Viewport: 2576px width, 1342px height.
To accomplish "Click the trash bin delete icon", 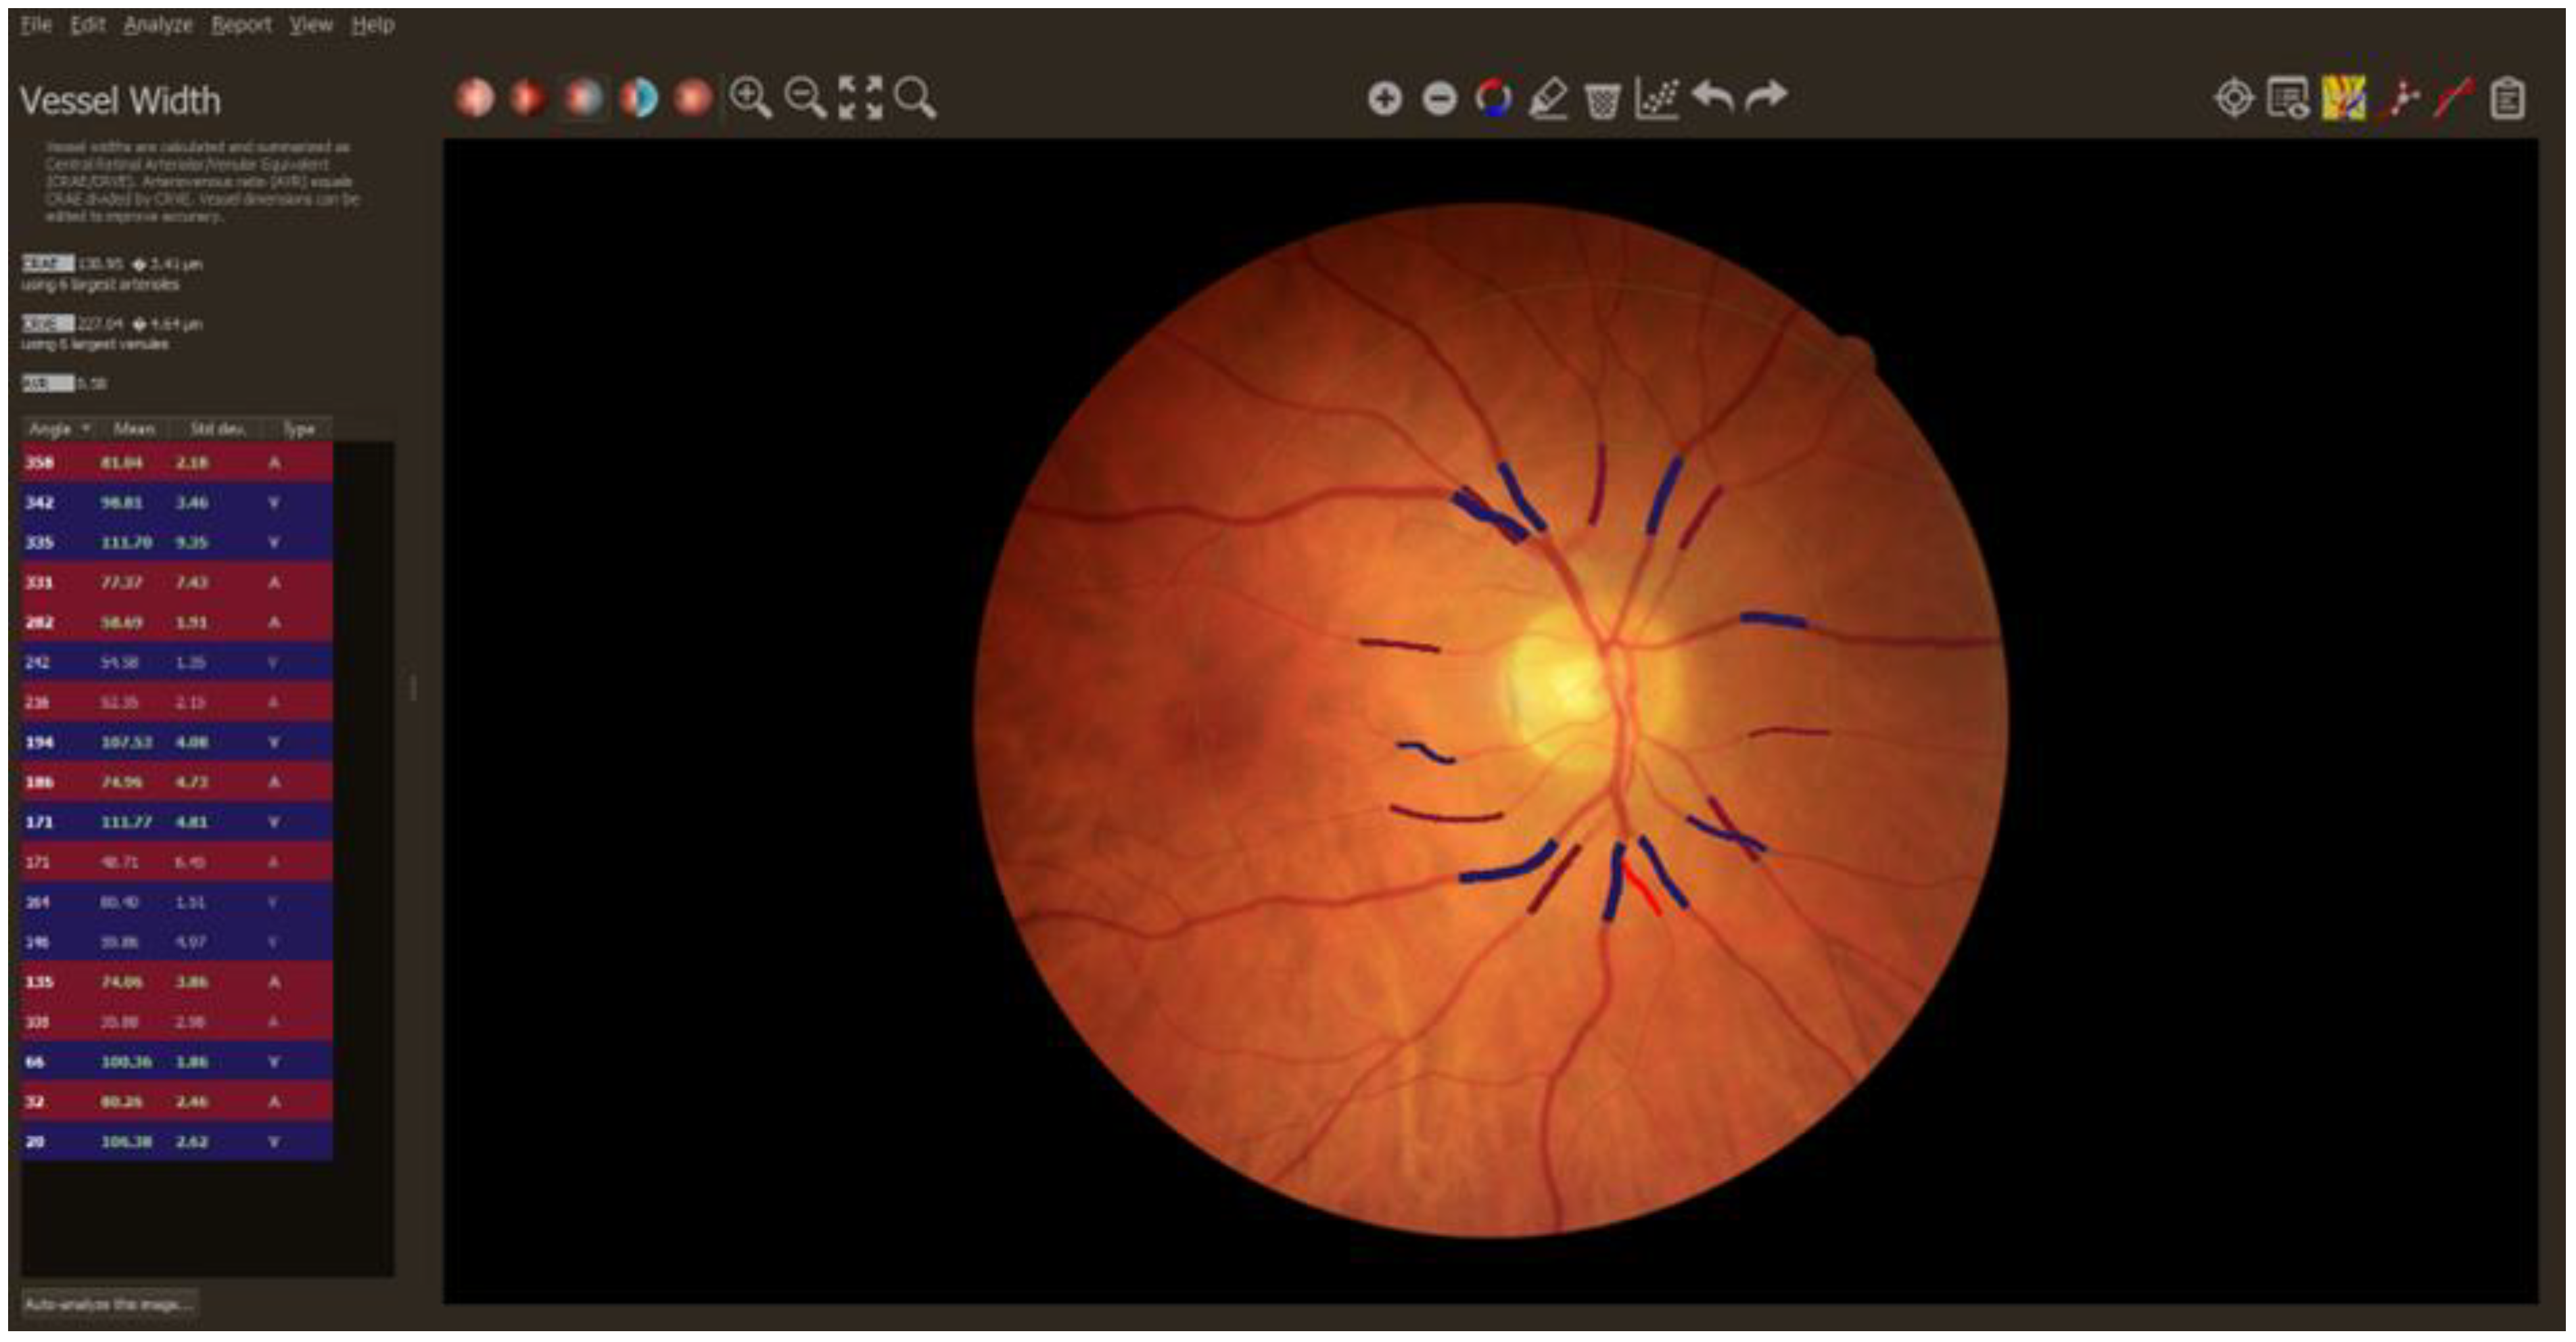I will coord(1602,99).
